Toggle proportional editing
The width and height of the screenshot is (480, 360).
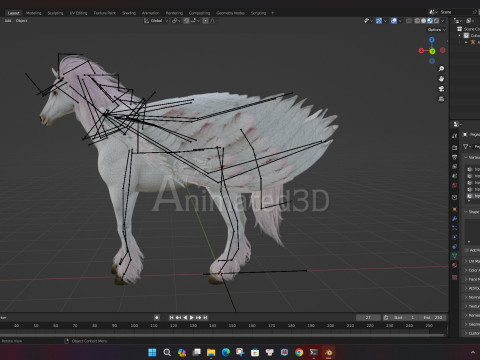click(x=205, y=21)
